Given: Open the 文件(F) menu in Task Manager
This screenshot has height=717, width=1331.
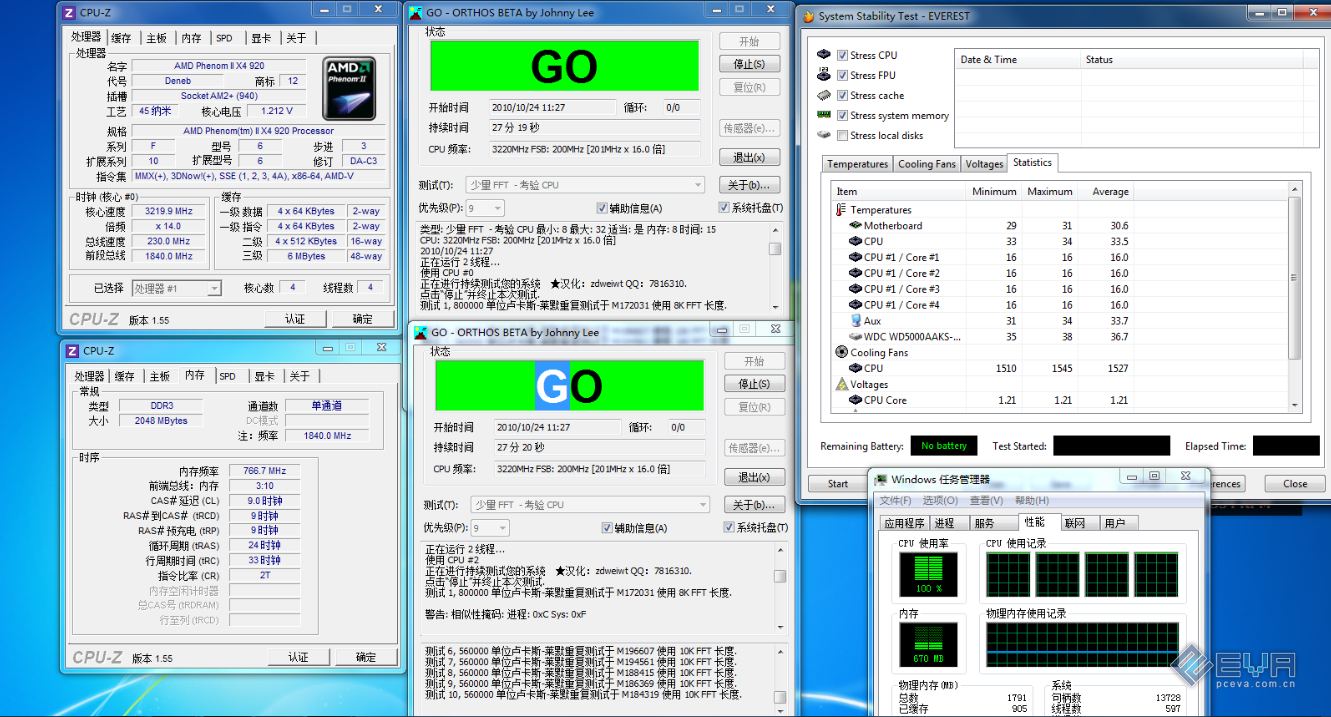Looking at the screenshot, I should click(x=896, y=500).
